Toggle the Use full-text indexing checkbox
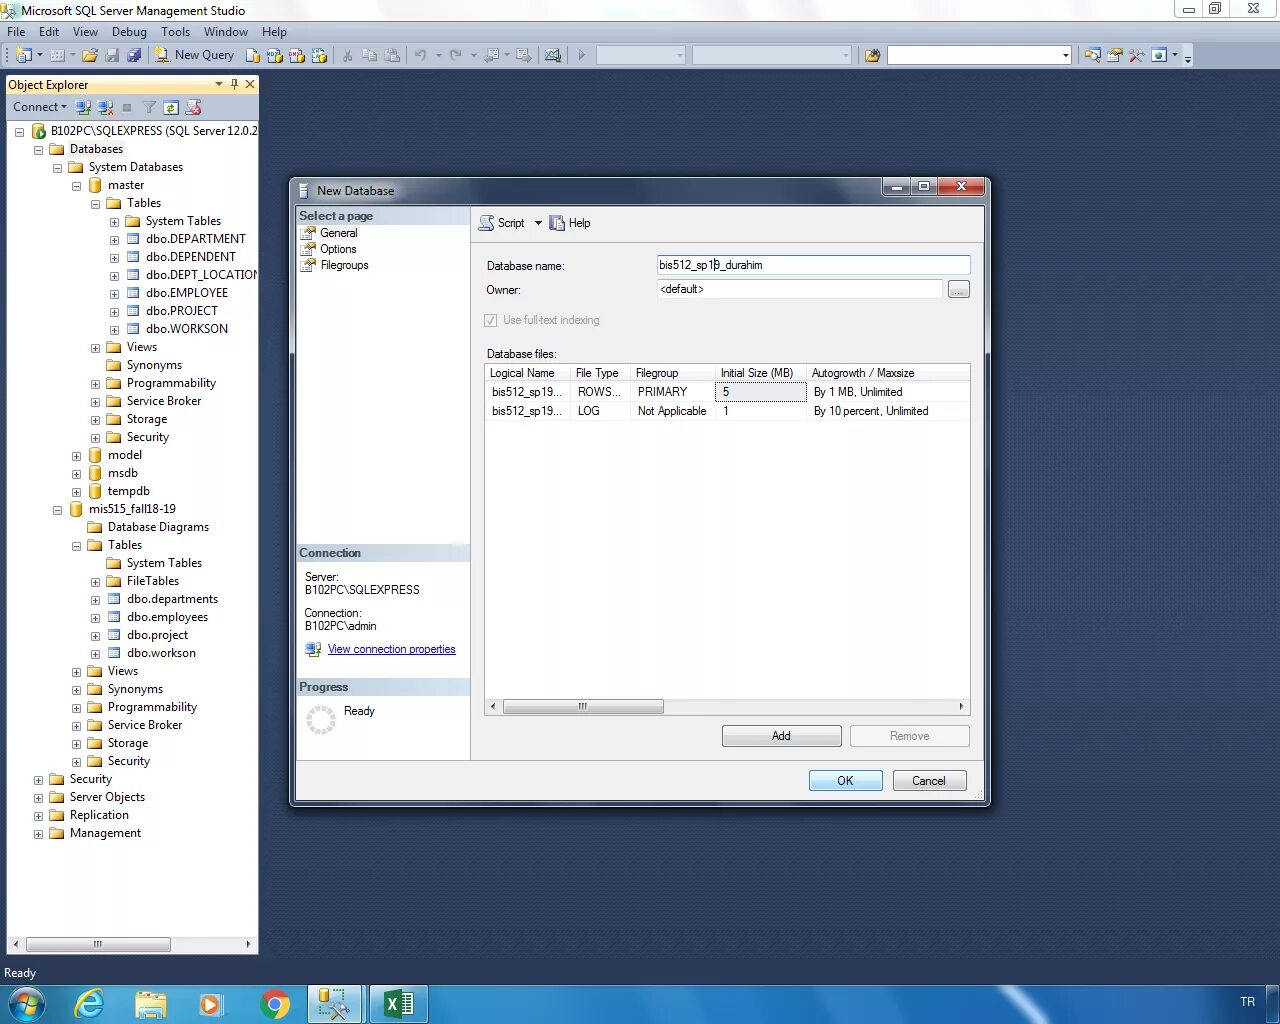 490,320
